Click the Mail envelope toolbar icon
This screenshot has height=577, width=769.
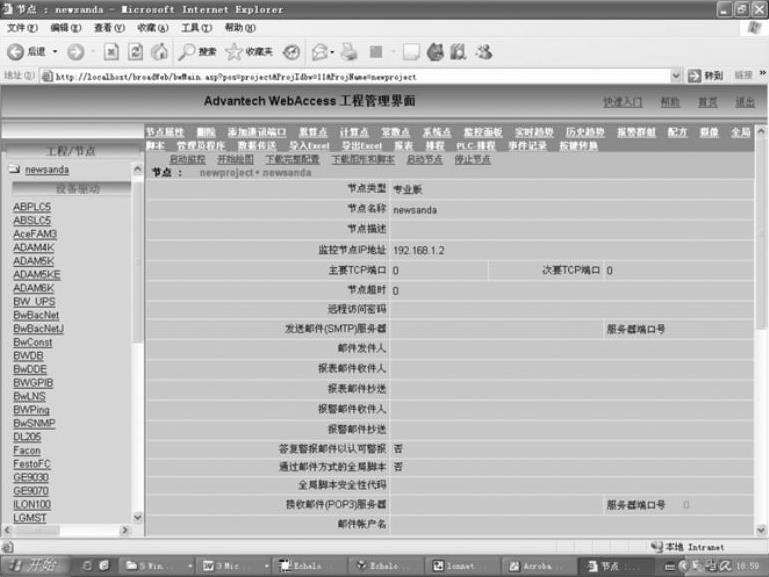320,52
